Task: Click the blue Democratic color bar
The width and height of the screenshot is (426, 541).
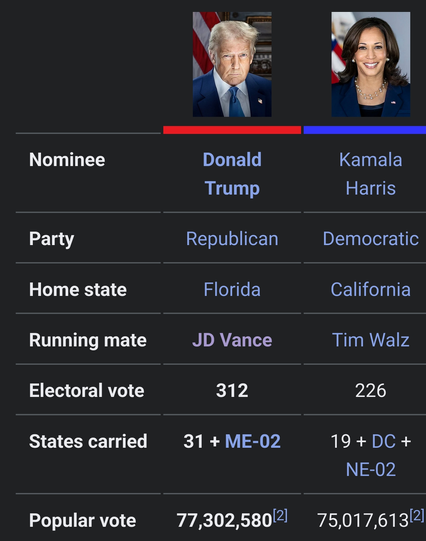Action: tap(365, 130)
